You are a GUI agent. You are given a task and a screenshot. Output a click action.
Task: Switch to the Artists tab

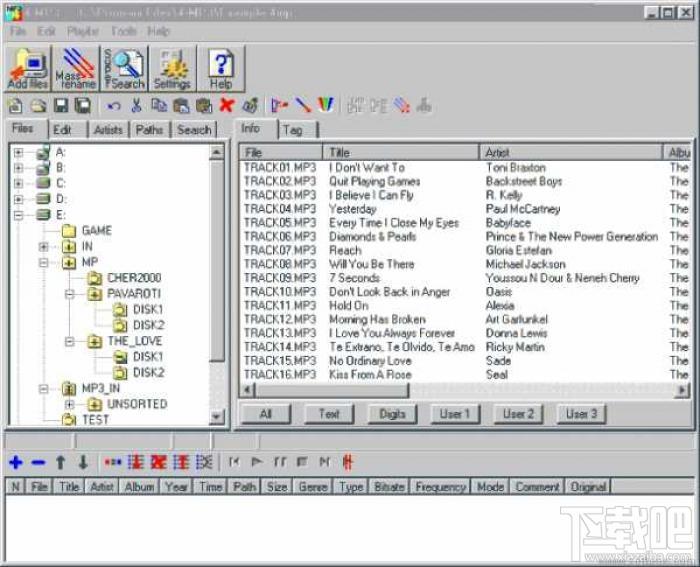point(108,130)
